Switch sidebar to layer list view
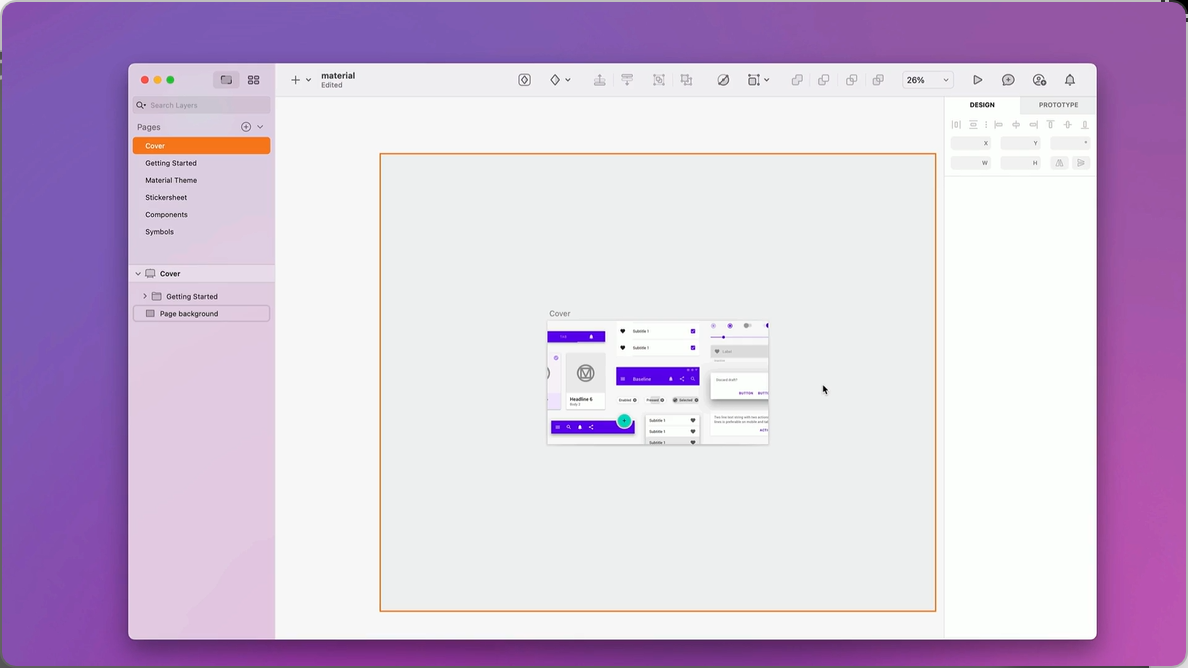1188x668 pixels. pos(226,80)
